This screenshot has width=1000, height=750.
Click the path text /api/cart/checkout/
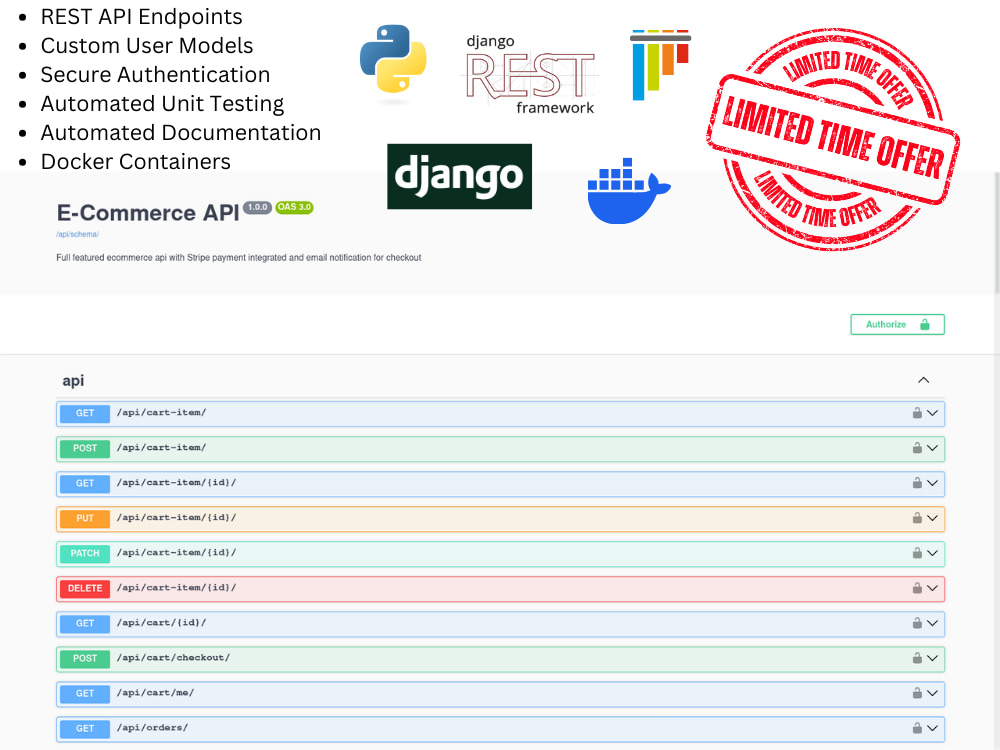[173, 658]
